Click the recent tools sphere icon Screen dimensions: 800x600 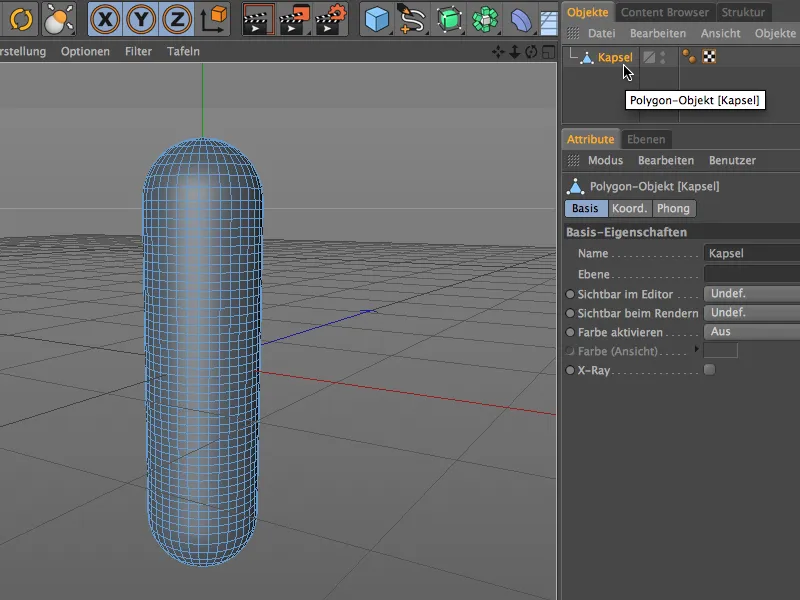tap(58, 19)
